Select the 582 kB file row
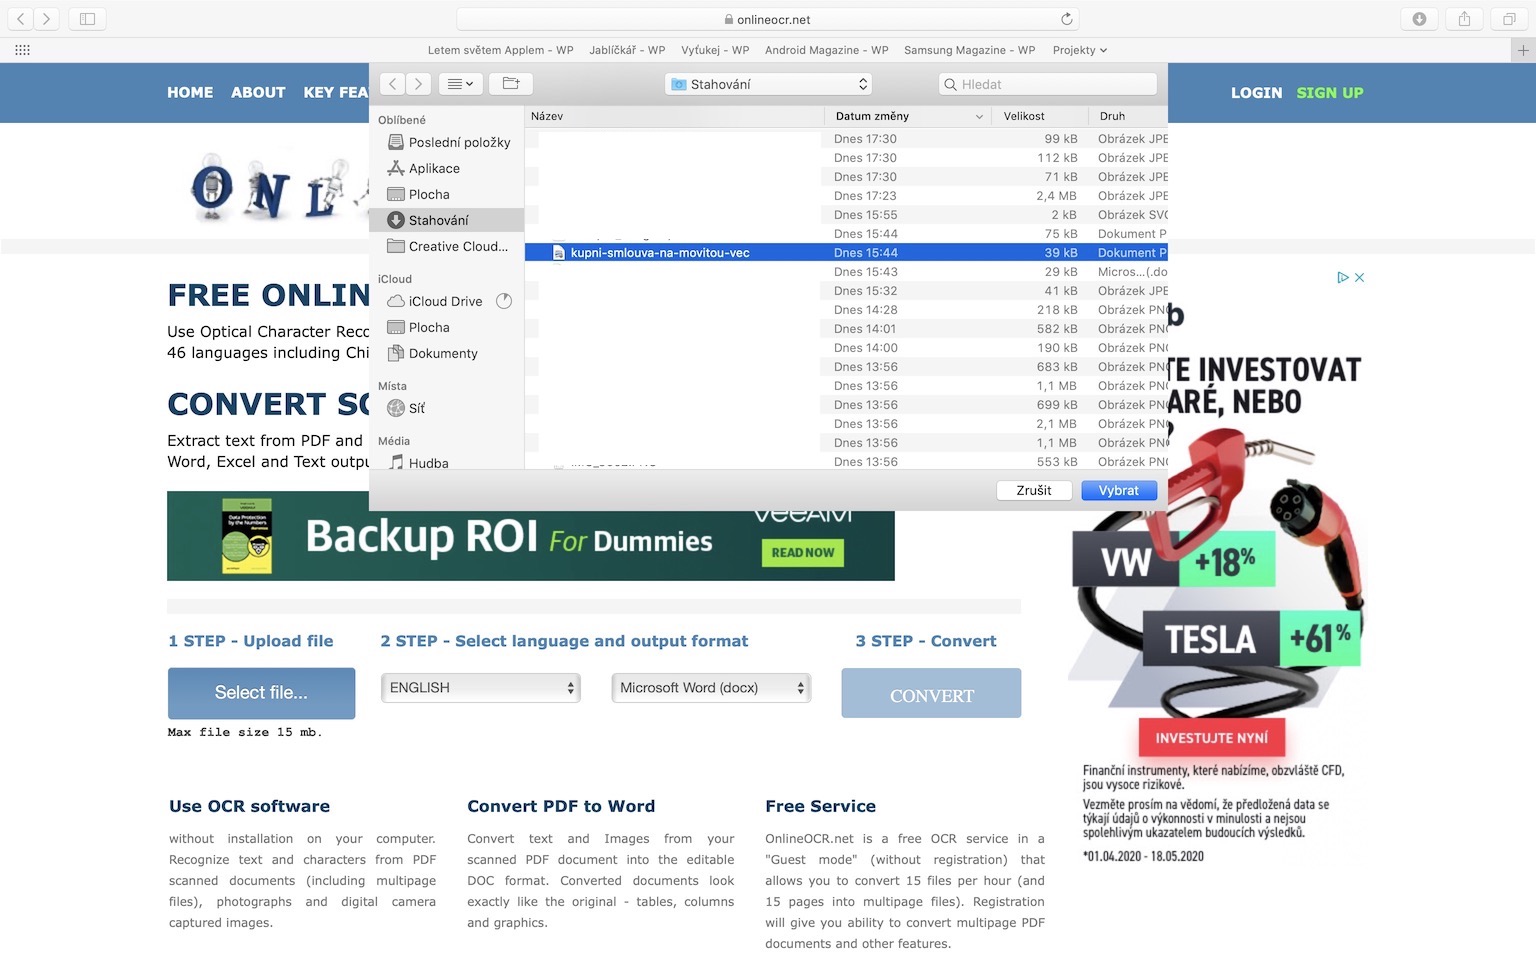This screenshot has height=960, width=1536. [x=846, y=329]
